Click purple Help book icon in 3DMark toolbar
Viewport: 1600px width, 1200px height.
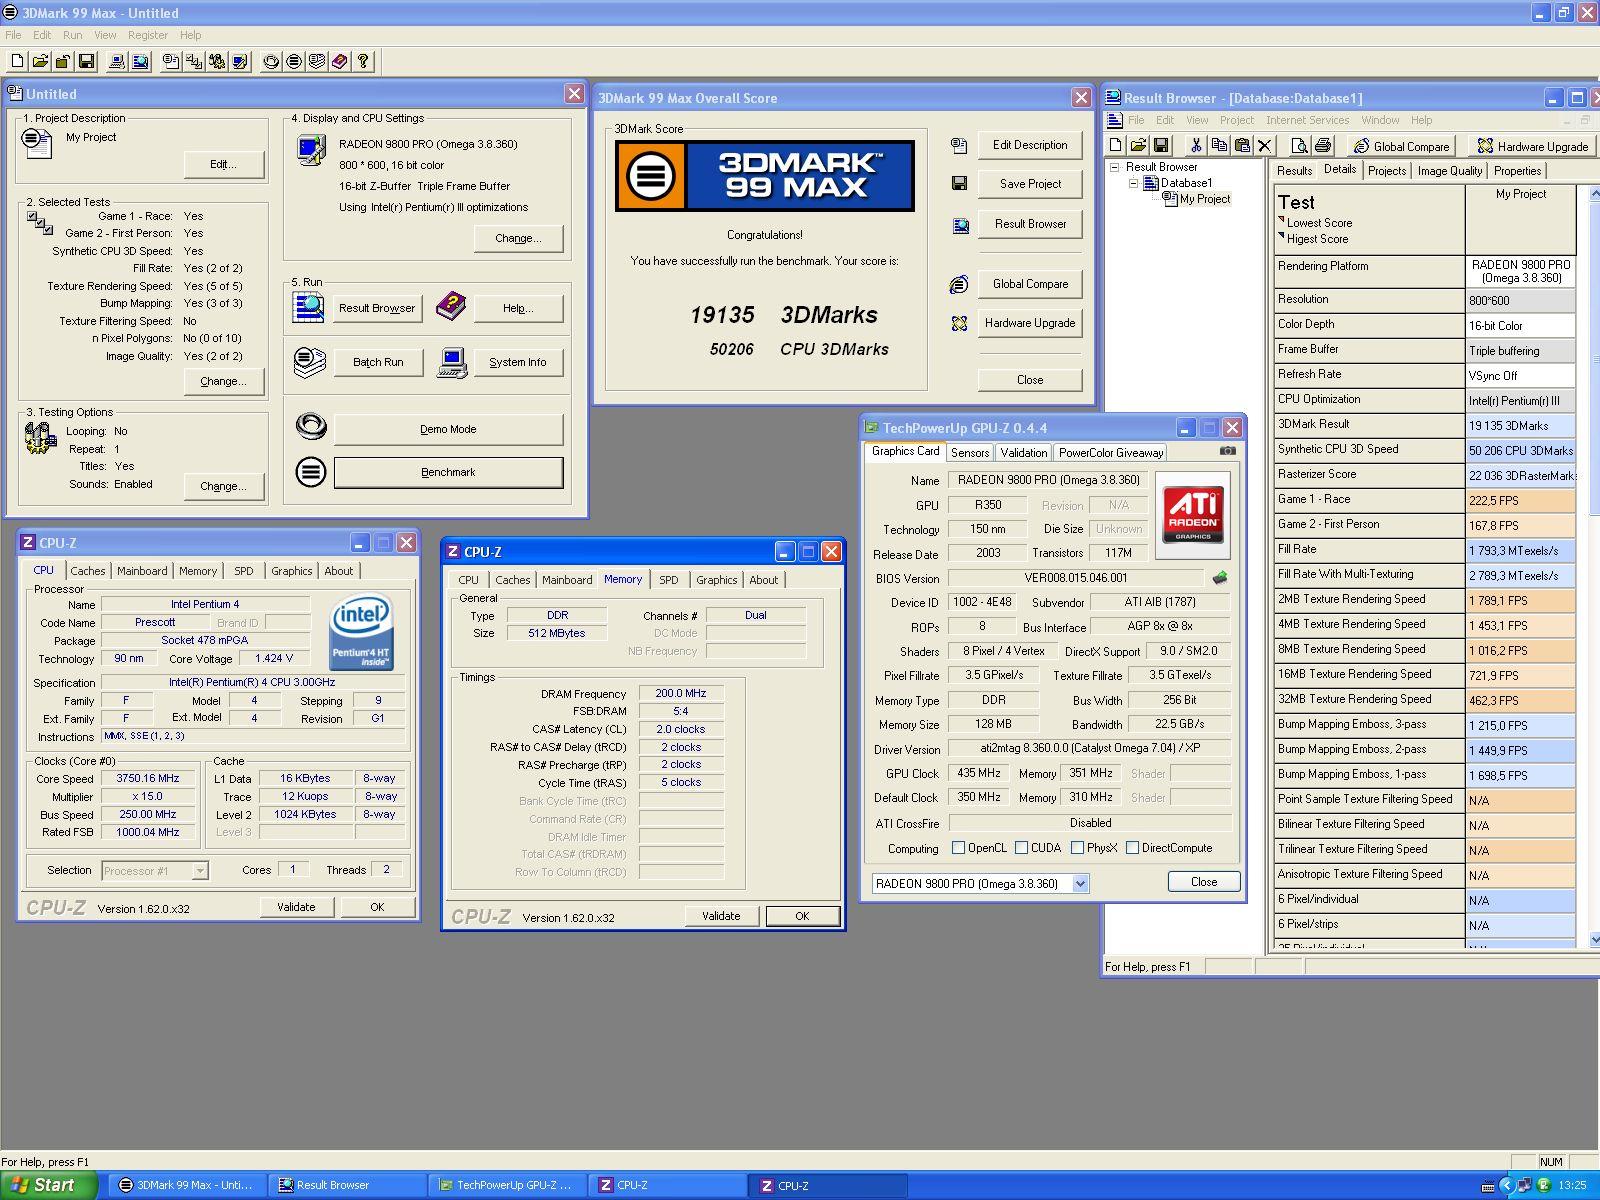pos(340,61)
